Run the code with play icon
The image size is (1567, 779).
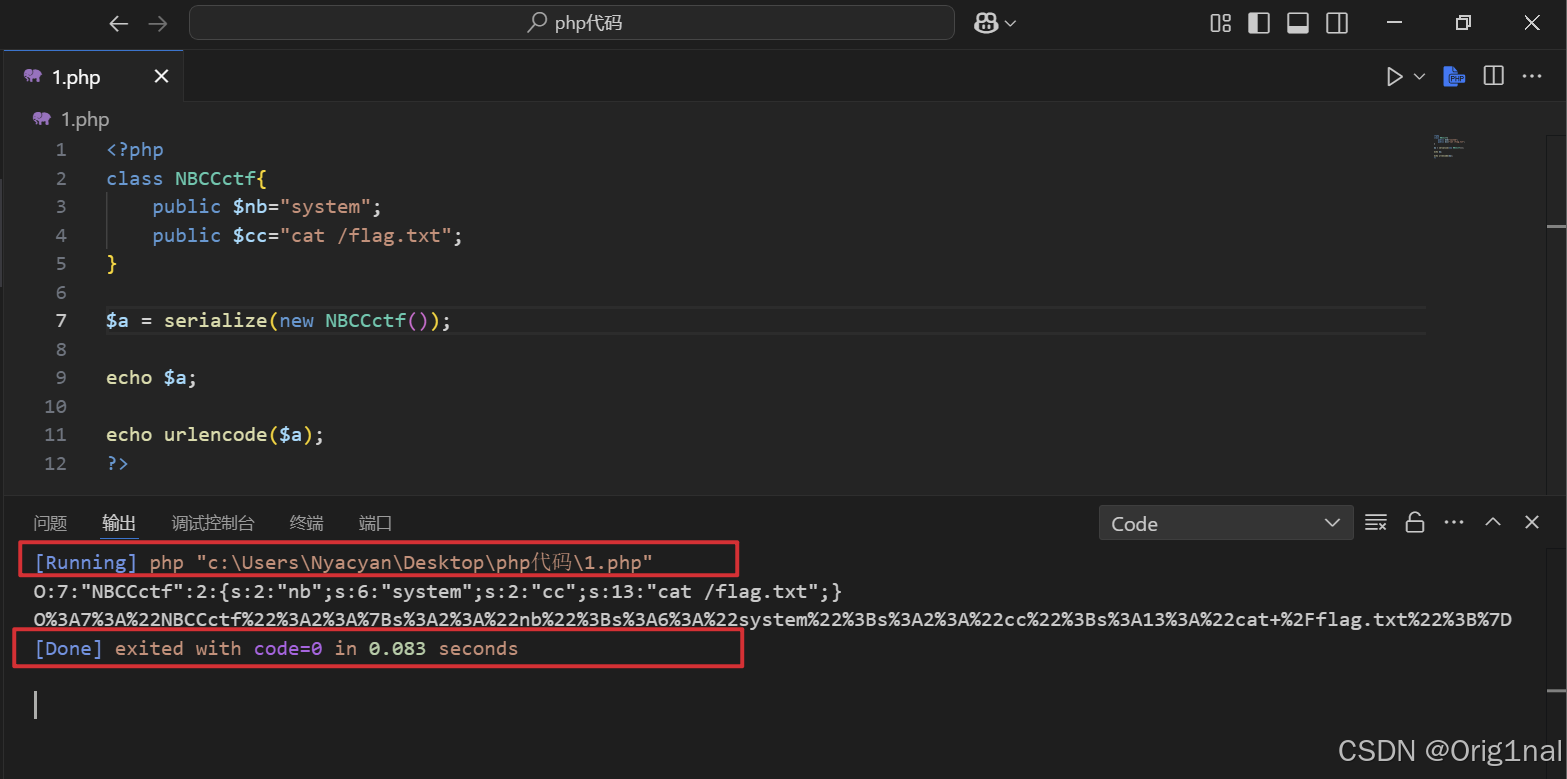[1394, 77]
